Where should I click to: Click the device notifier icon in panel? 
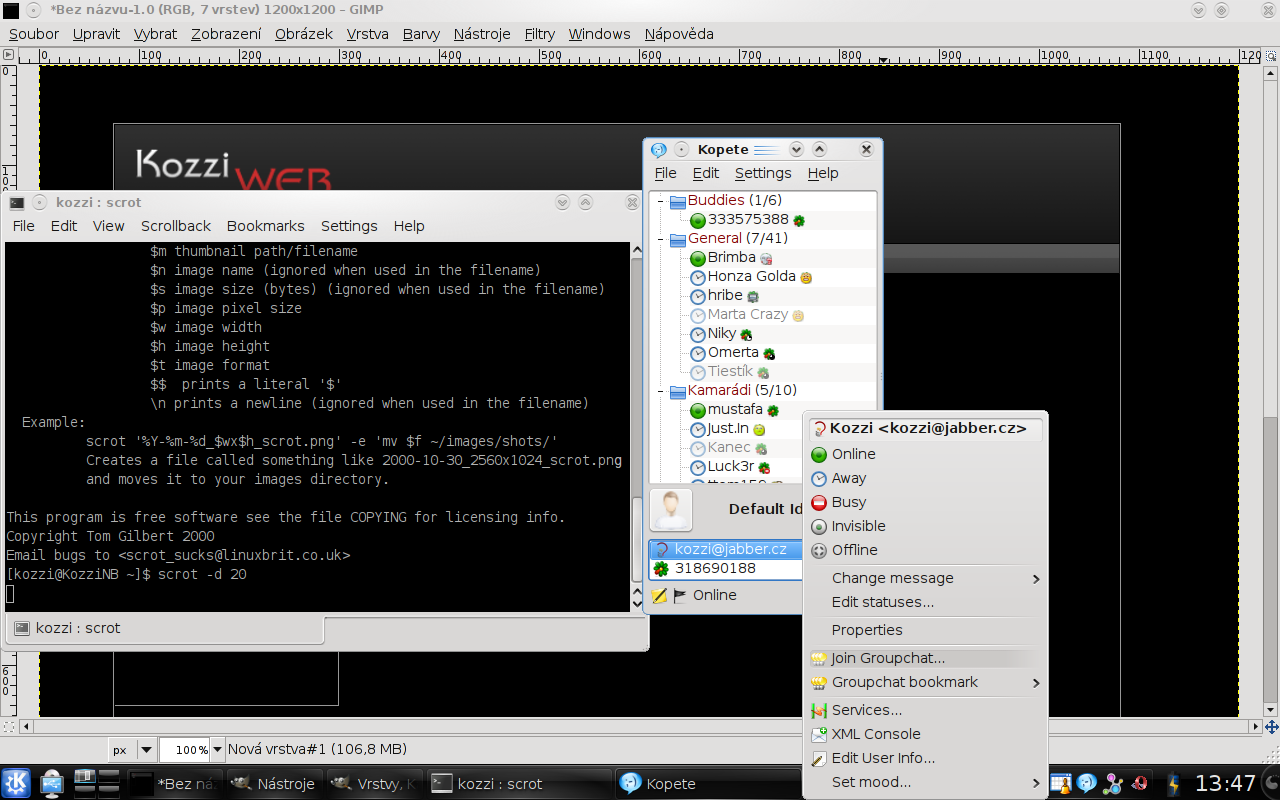tap(51, 783)
